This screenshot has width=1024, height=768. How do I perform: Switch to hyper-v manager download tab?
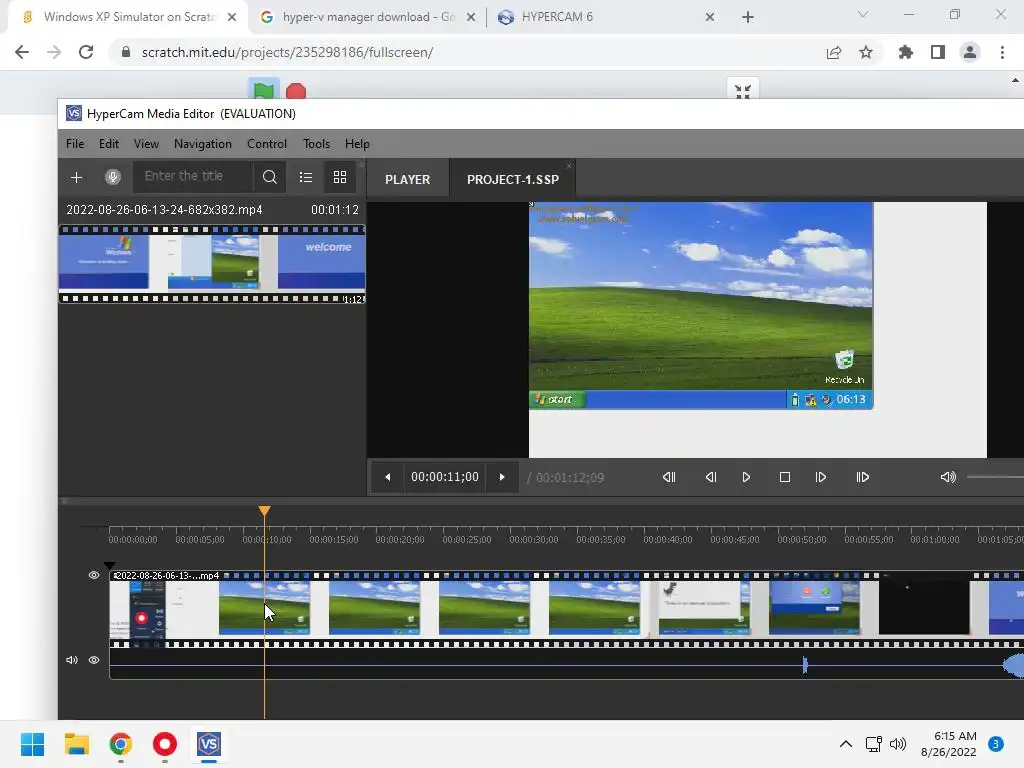368,17
